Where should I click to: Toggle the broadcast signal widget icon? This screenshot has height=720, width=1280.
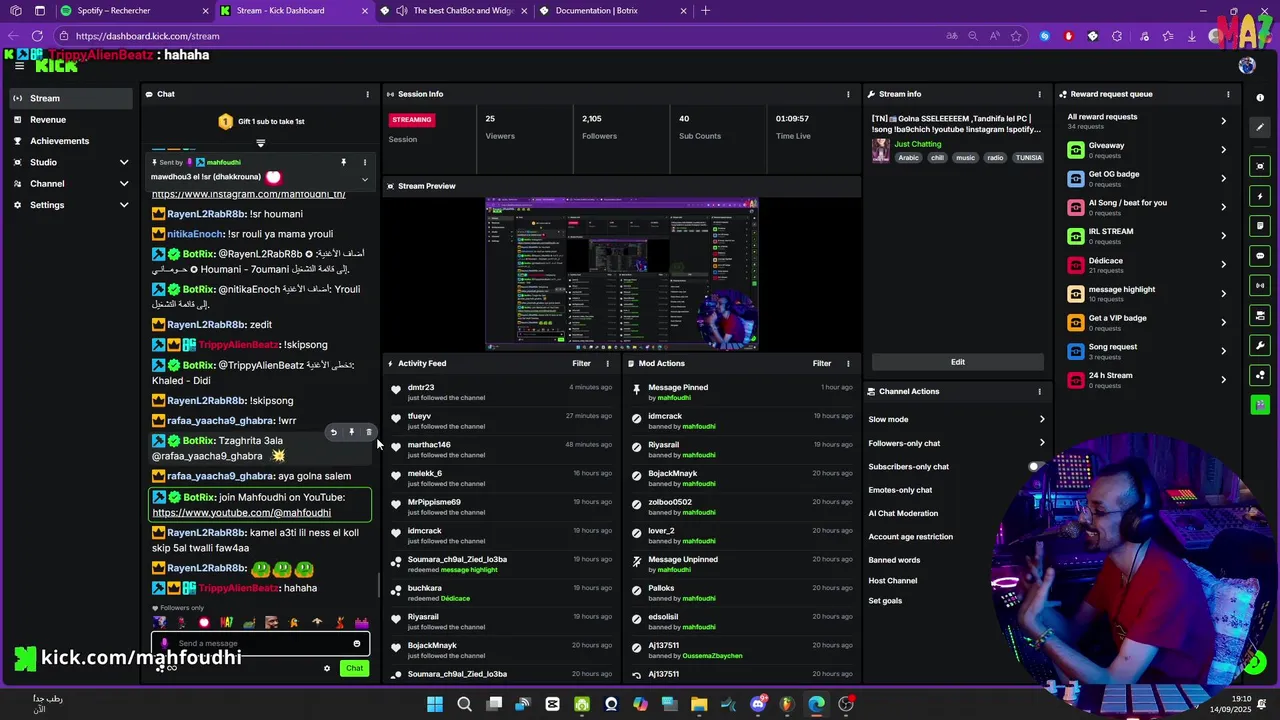click(1260, 286)
